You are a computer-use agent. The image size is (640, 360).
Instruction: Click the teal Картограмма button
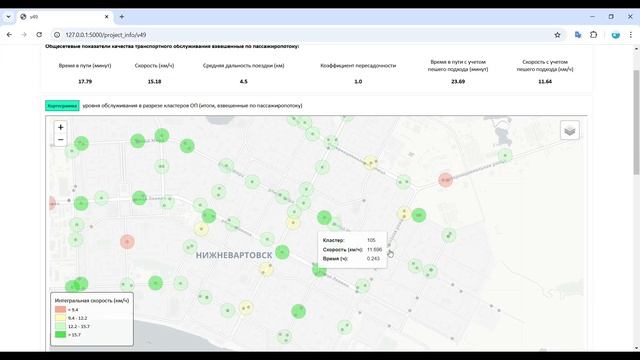tap(62, 106)
